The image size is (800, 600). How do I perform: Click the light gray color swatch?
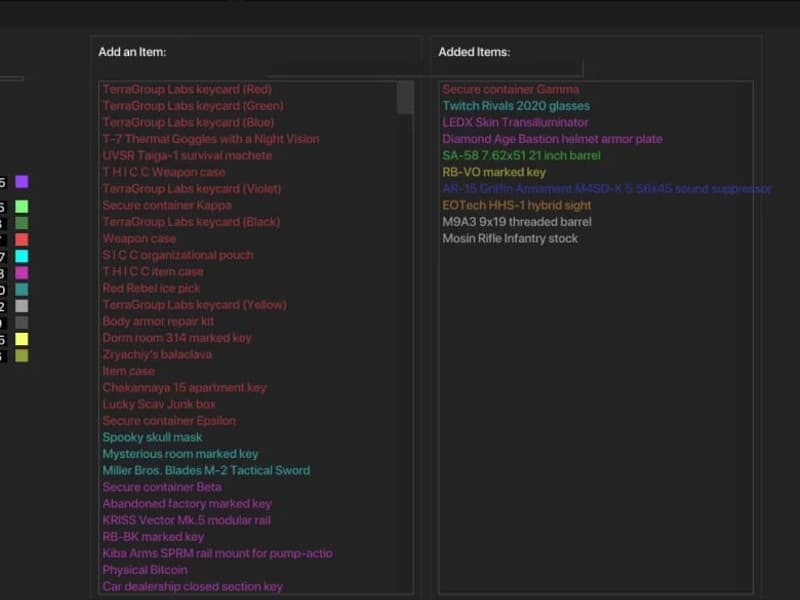click(21, 306)
